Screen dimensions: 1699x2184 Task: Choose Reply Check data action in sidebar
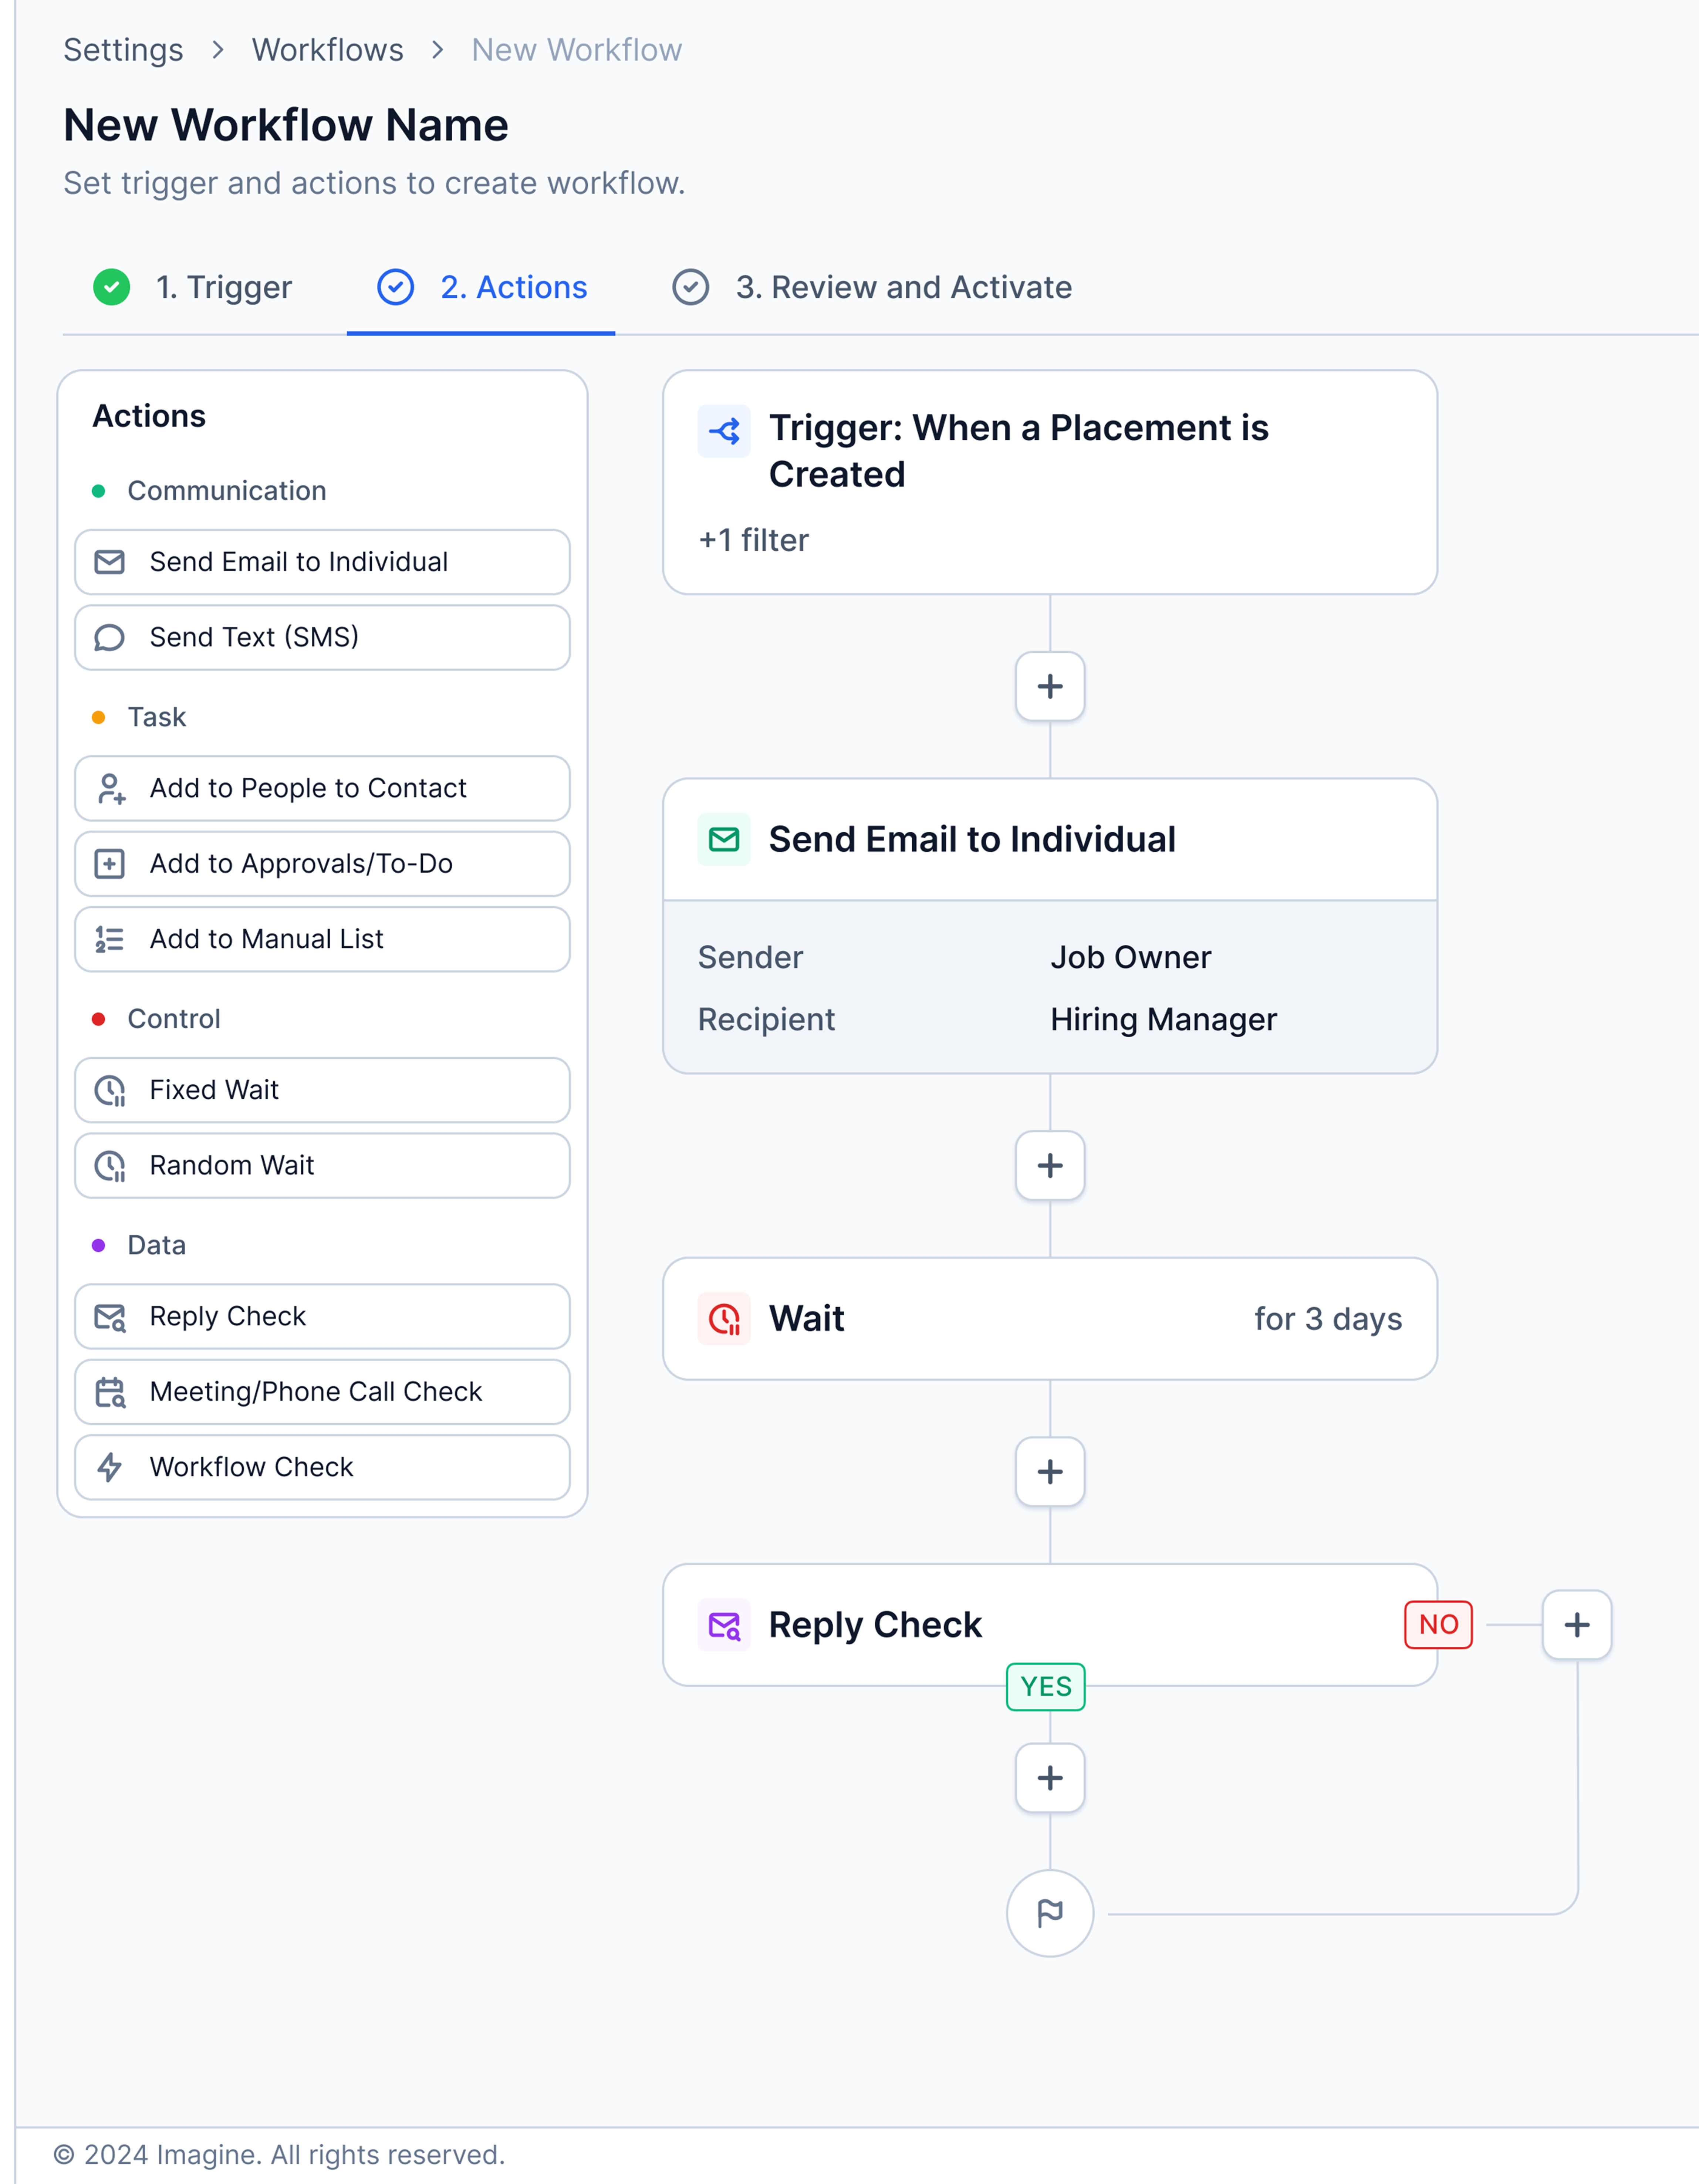click(322, 1317)
